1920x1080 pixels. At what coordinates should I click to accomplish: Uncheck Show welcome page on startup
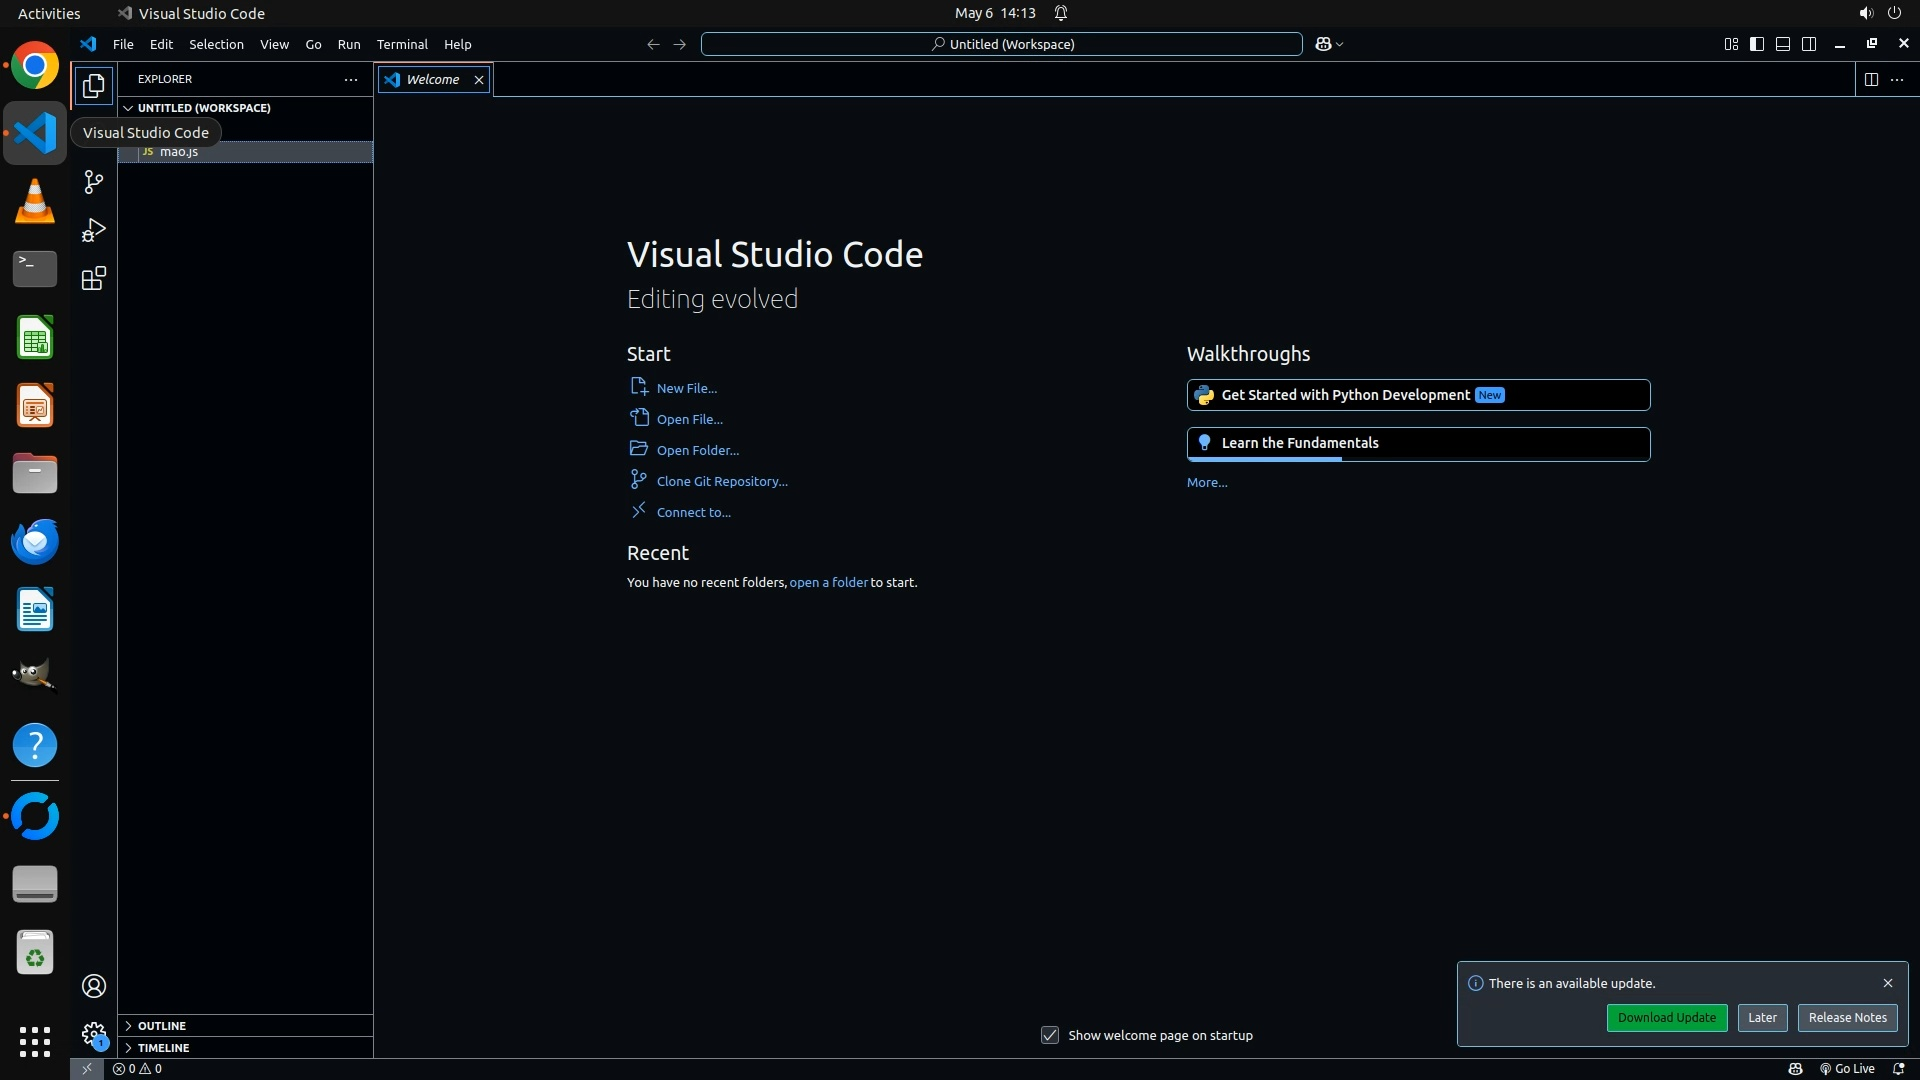[x=1049, y=1035]
